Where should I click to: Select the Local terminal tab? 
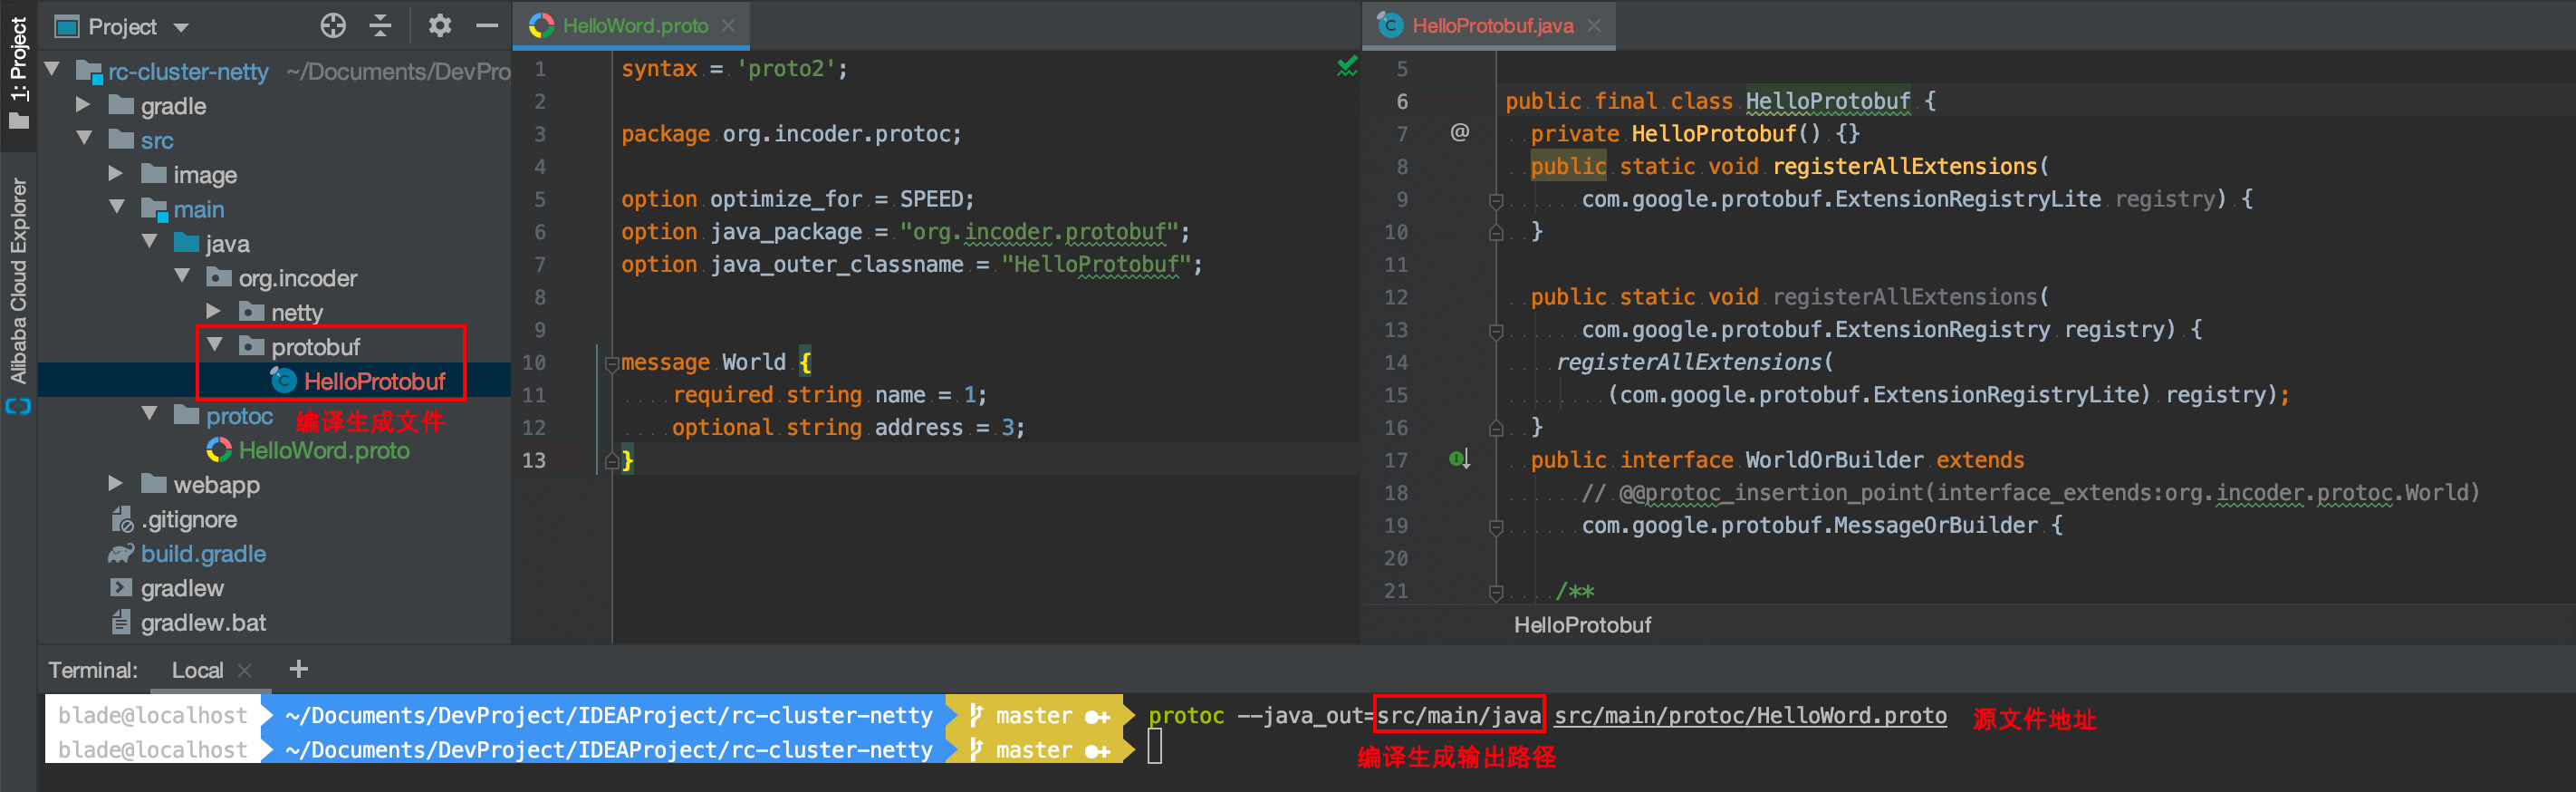click(197, 670)
